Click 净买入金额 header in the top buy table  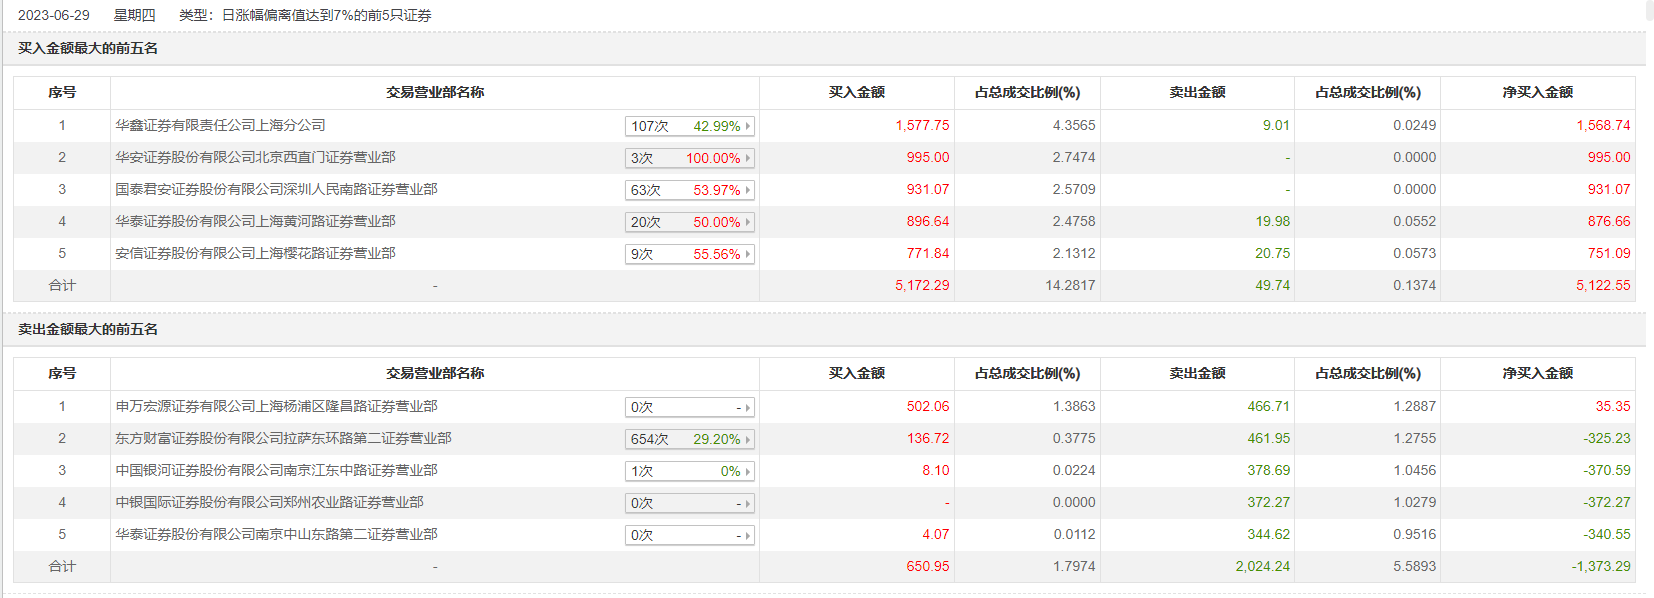(x=1537, y=92)
